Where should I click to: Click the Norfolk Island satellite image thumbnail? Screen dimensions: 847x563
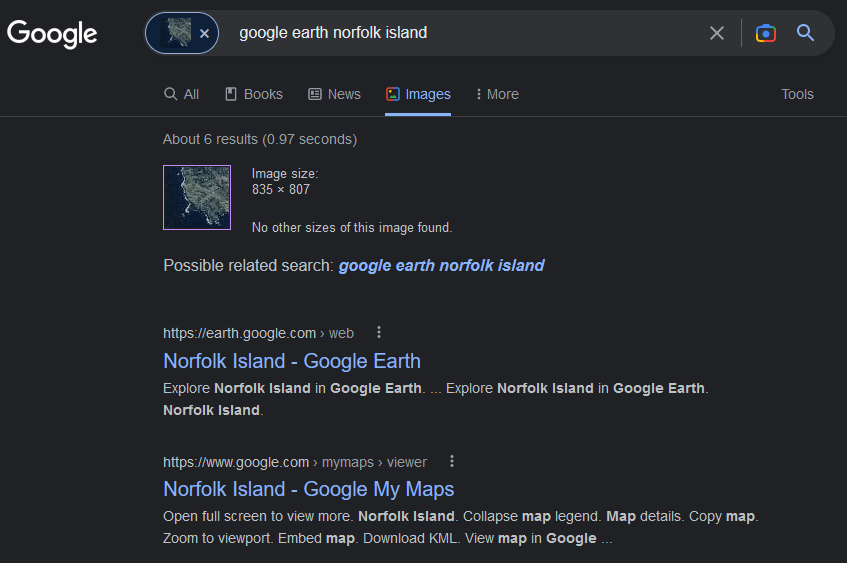197,197
